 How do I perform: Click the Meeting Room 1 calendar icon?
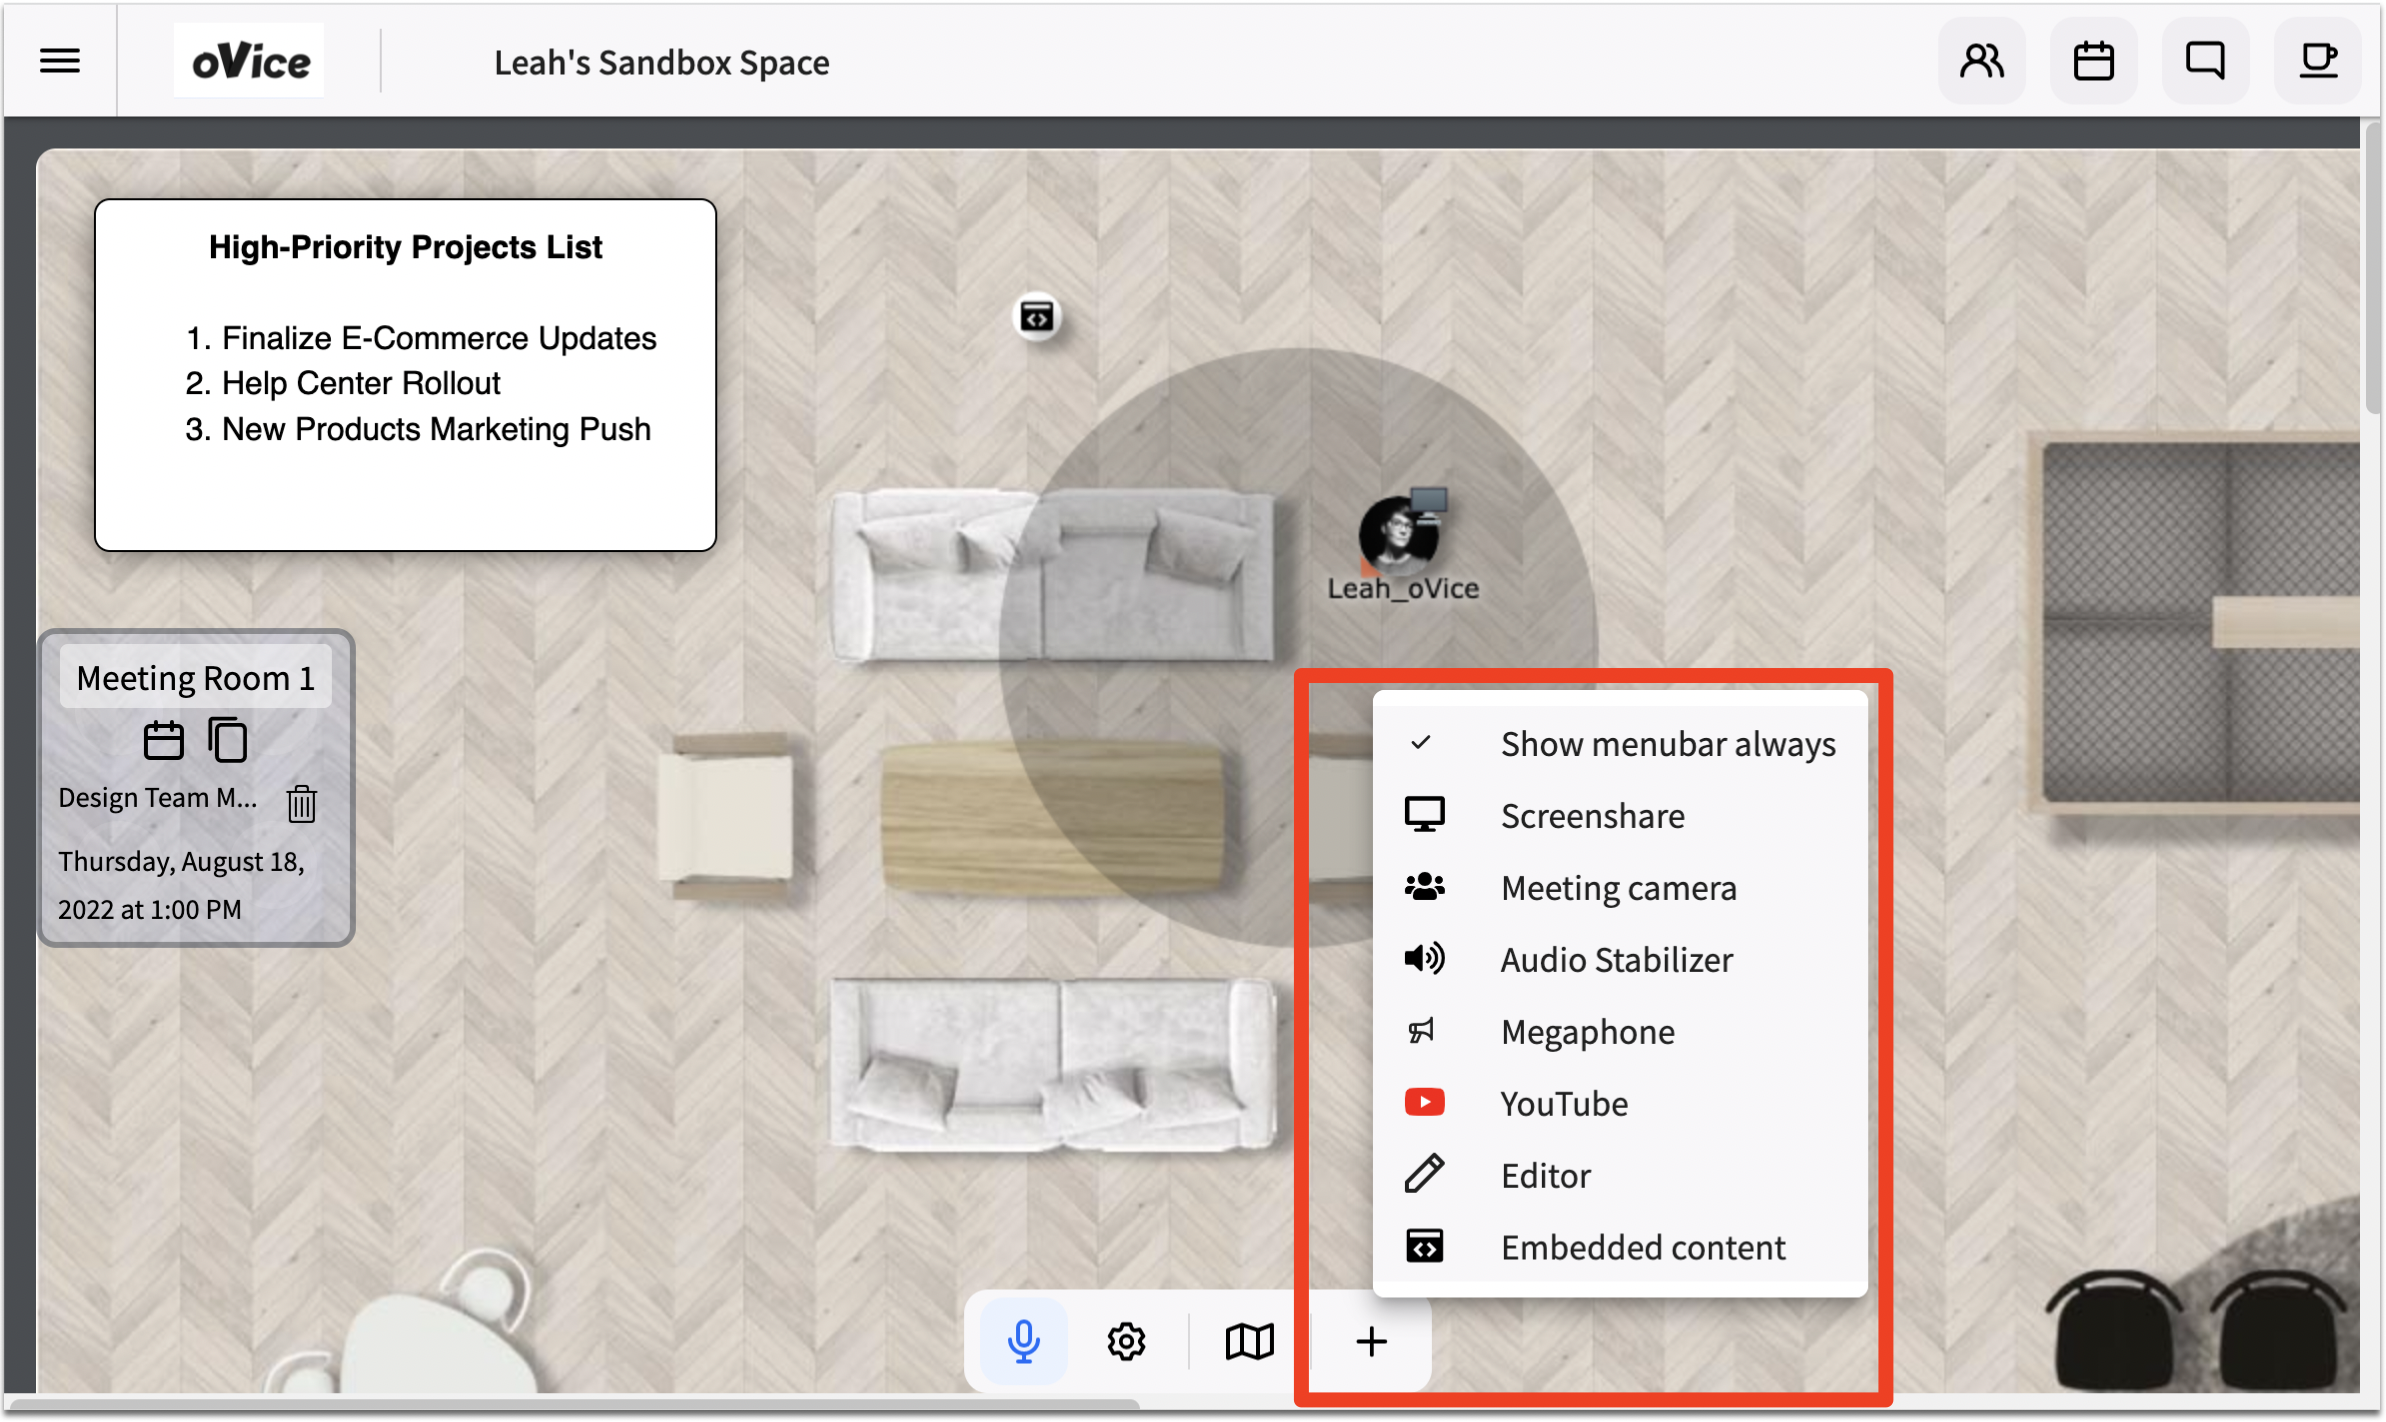164,741
